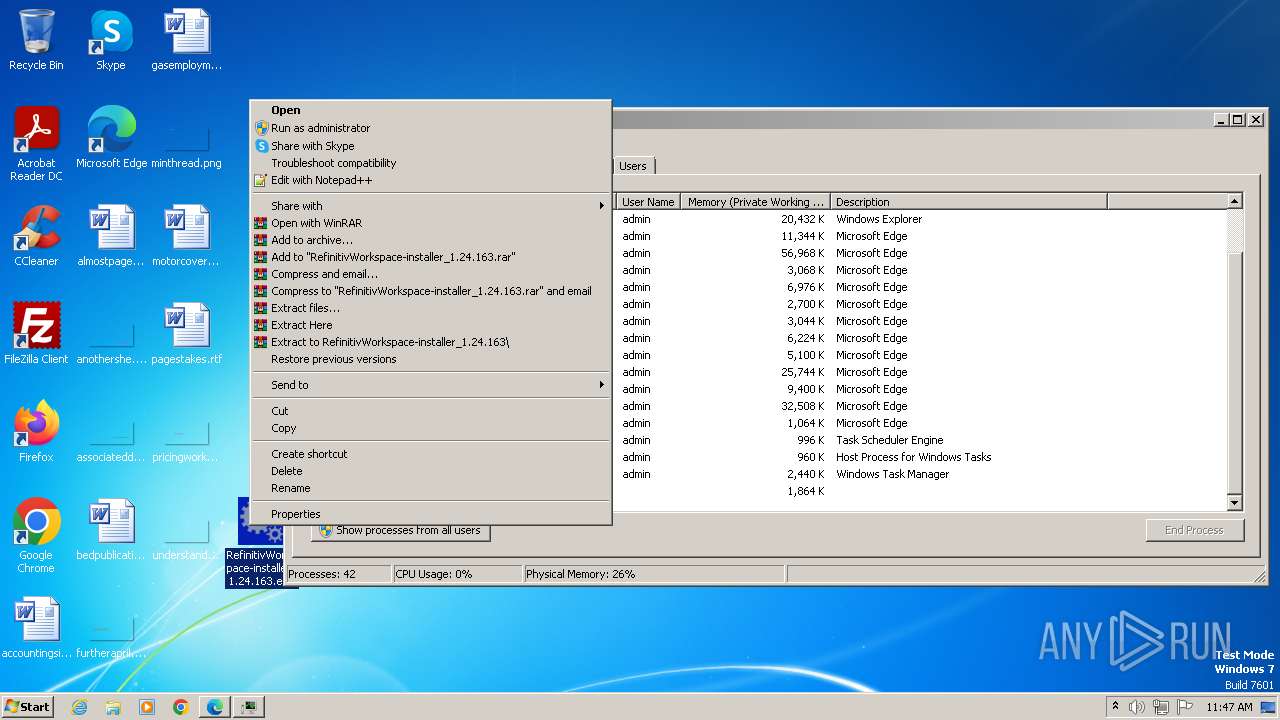Image resolution: width=1280 pixels, height=720 pixels.
Task: Sort by User Name column header
Action: pyautogui.click(x=648, y=202)
